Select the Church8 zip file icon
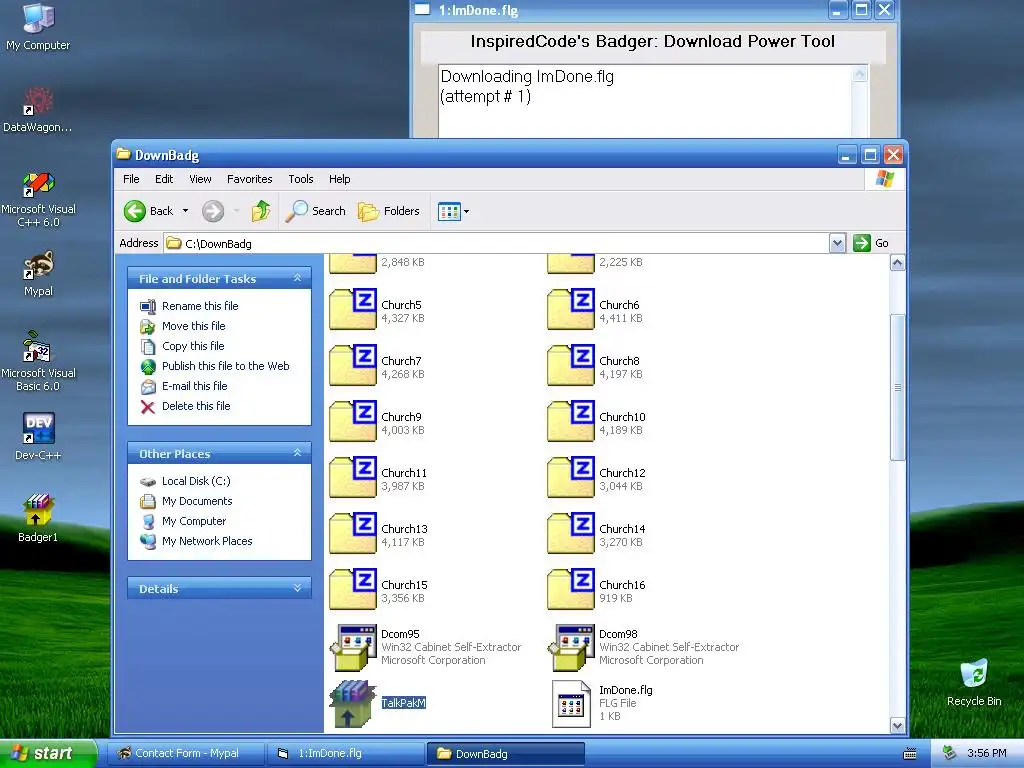 (x=571, y=366)
